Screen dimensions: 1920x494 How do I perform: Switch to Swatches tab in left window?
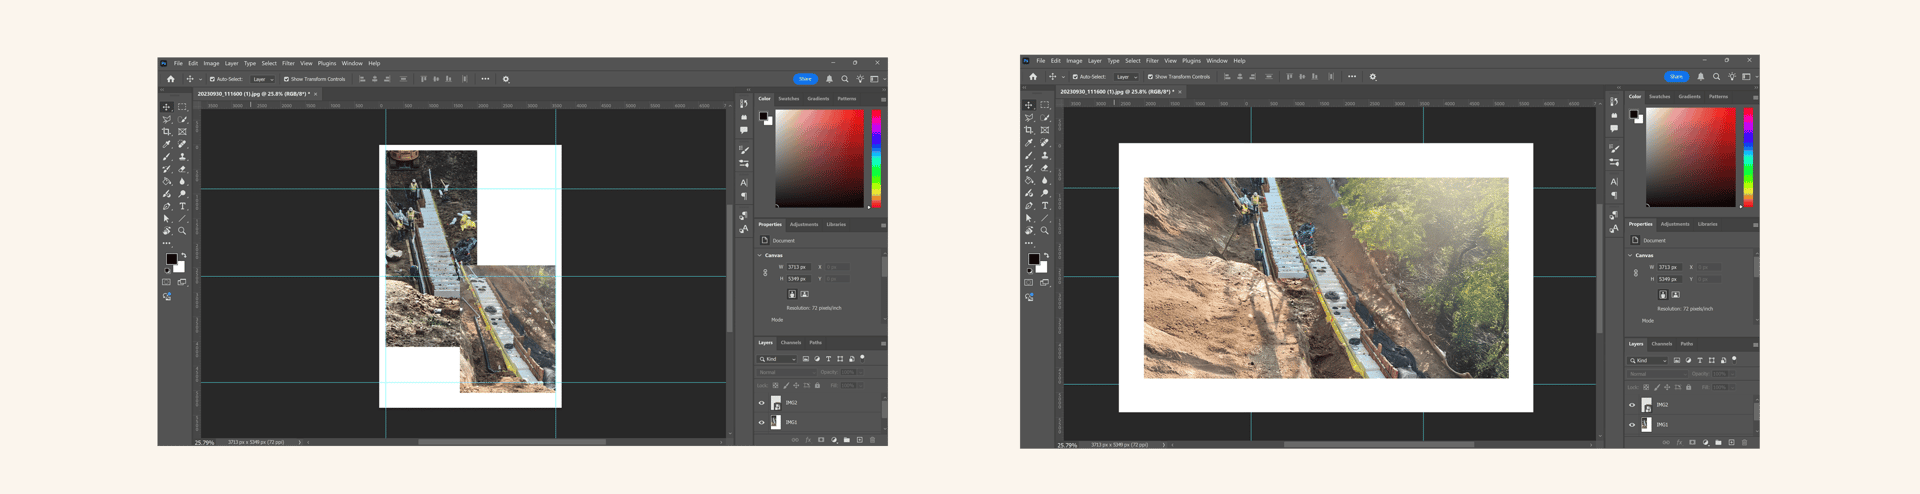(789, 99)
